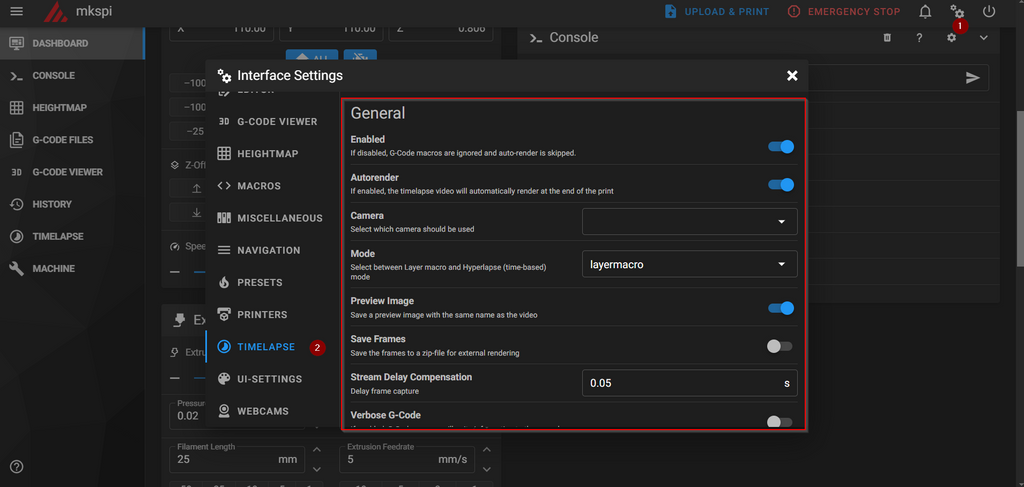Toggle the Preview Image switch
Image resolution: width=1024 pixels, height=487 pixels.
point(781,308)
